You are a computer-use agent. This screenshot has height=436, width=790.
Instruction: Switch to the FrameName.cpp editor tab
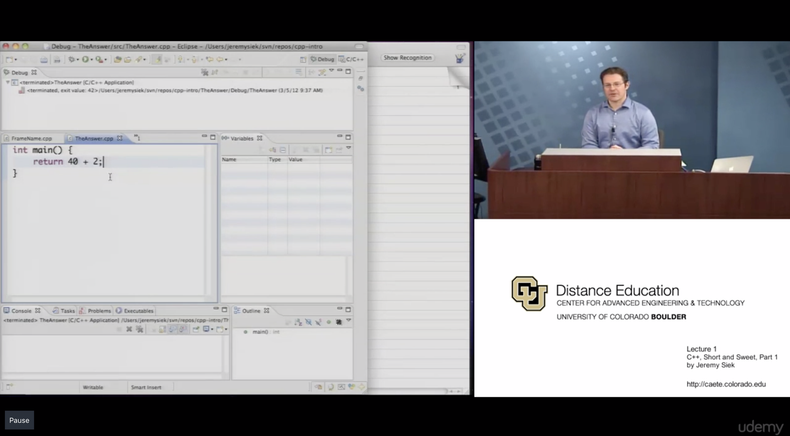point(32,139)
